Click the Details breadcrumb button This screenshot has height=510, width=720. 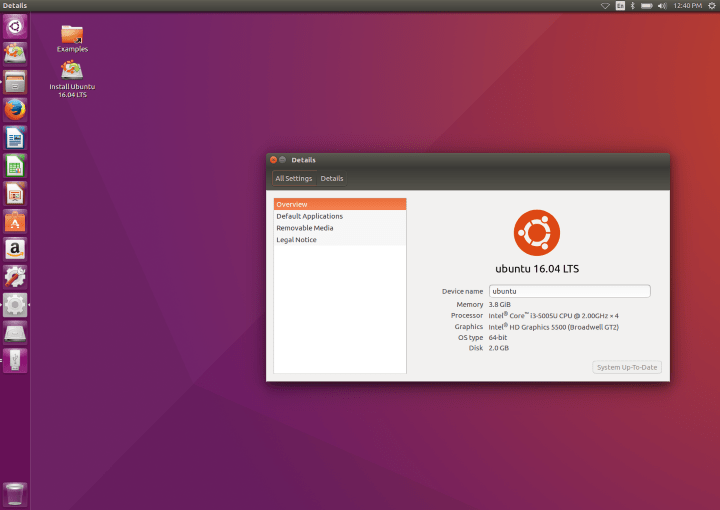click(x=332, y=179)
